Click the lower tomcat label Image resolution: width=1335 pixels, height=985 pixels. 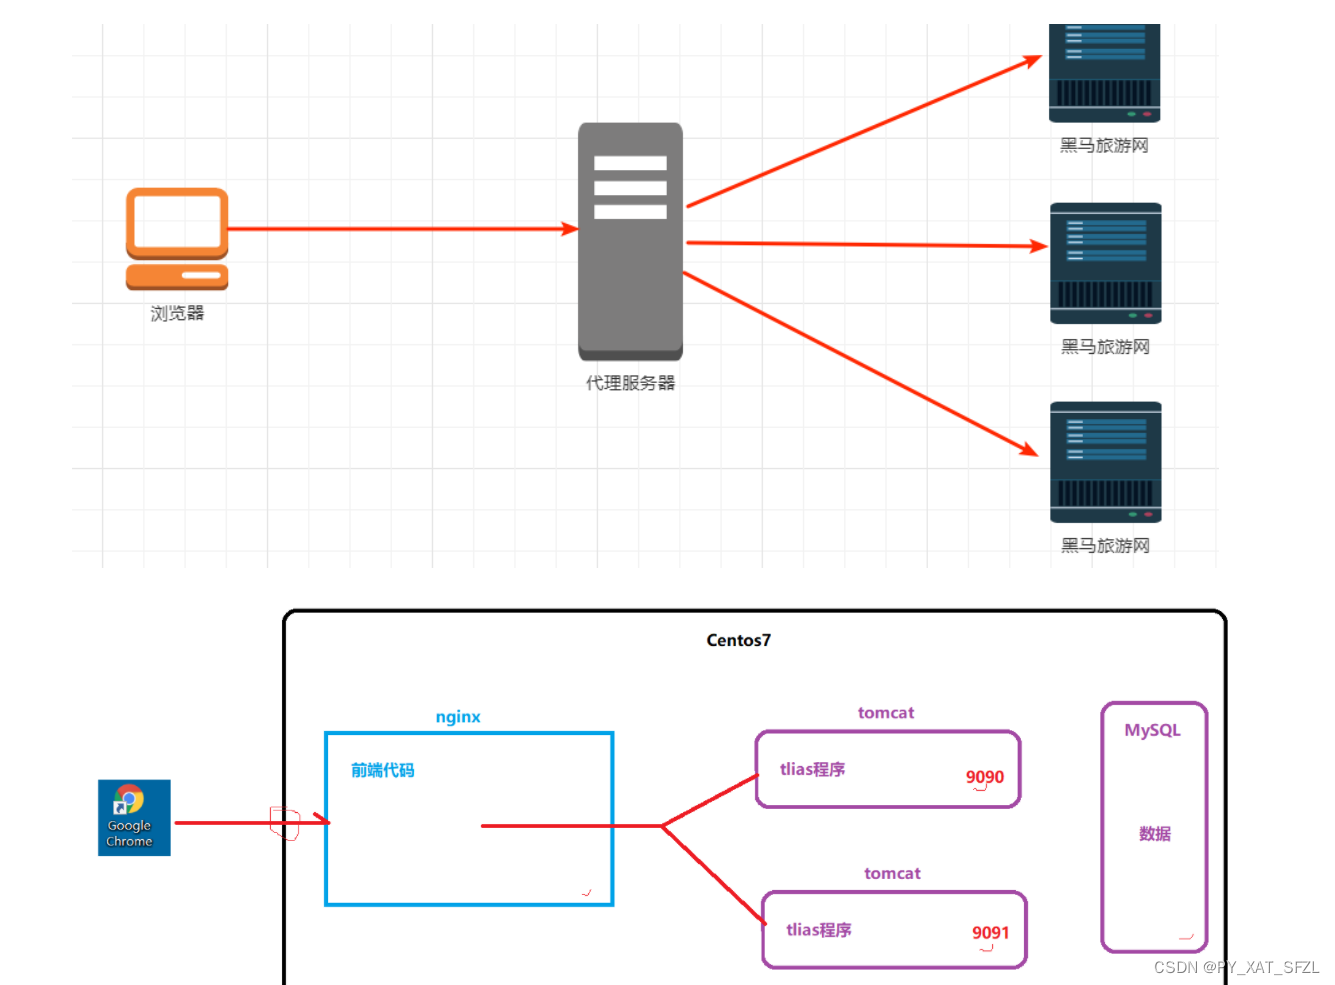892,873
